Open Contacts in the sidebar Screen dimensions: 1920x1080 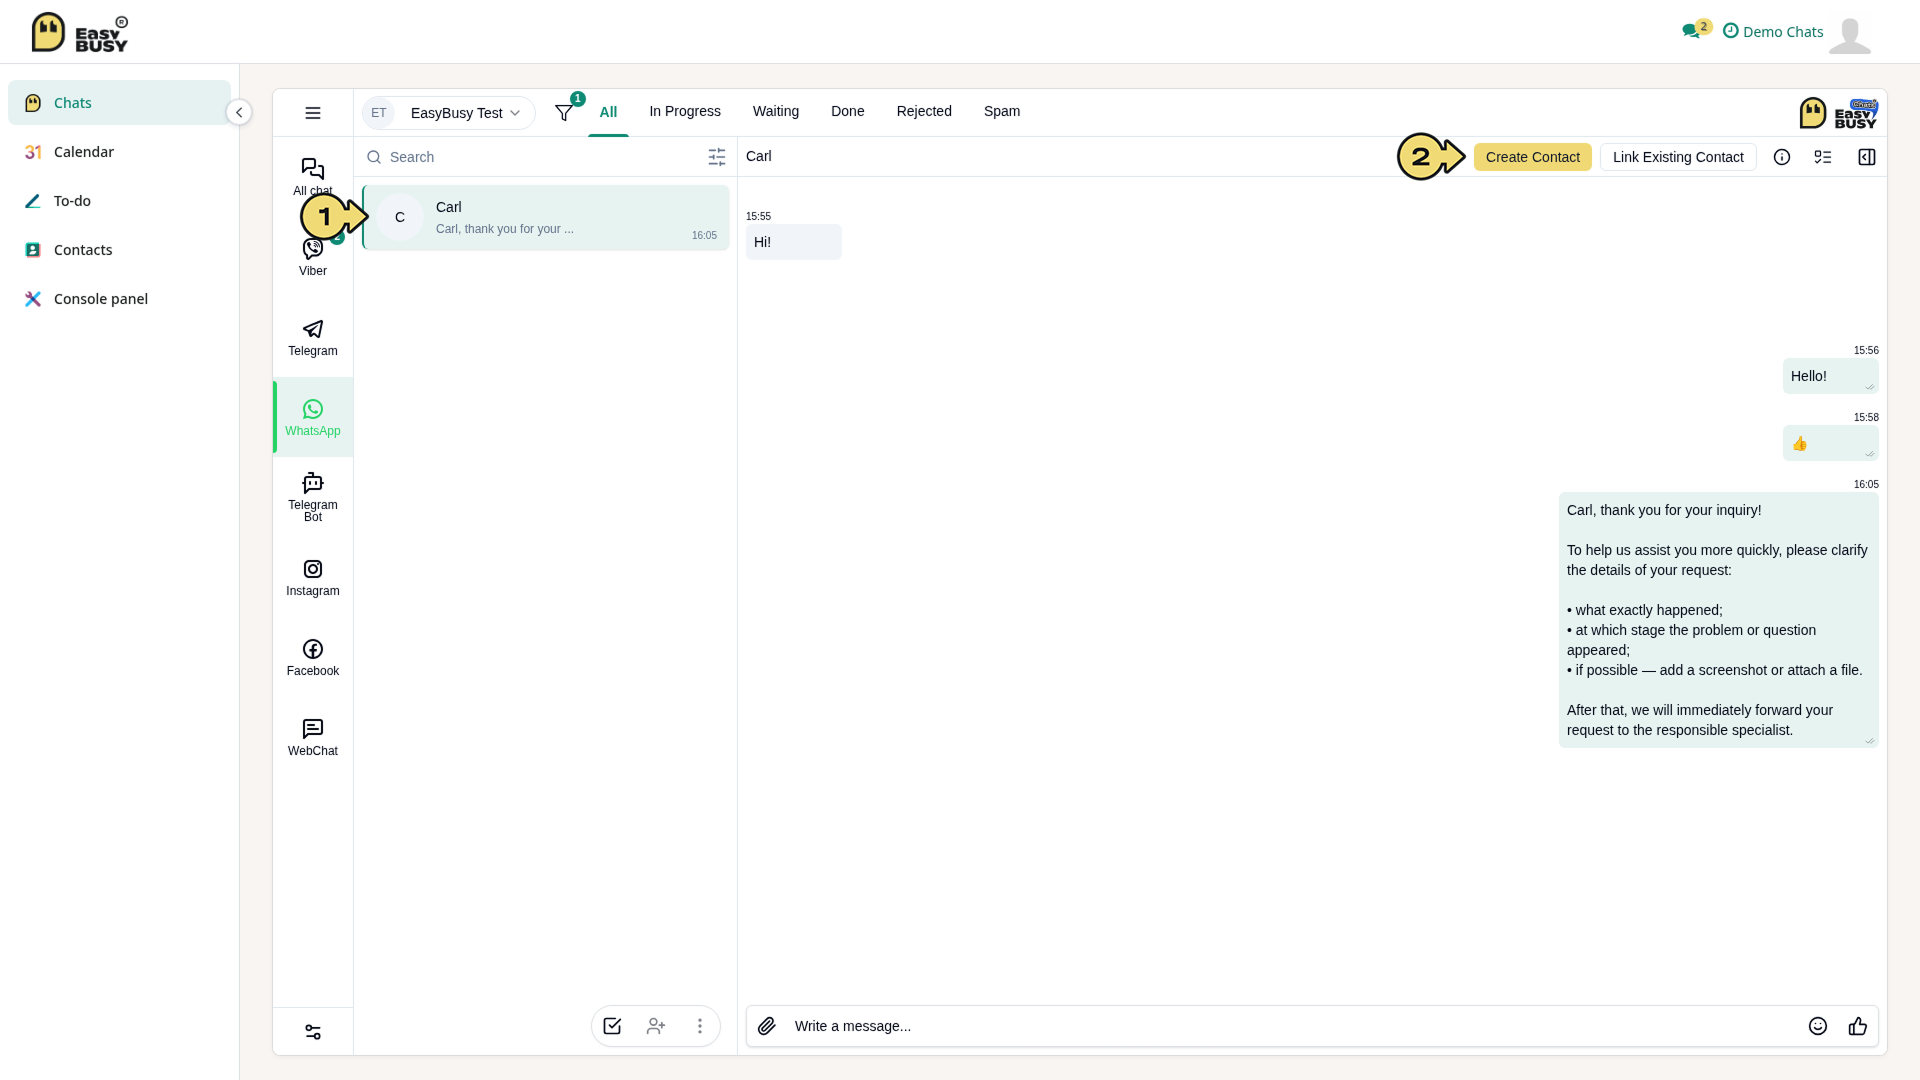119,250
